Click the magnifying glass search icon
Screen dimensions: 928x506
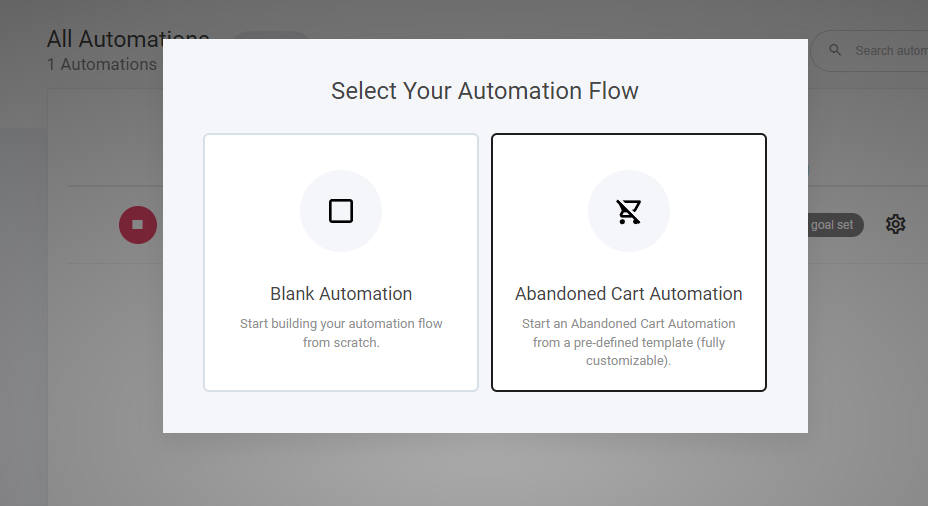point(836,50)
